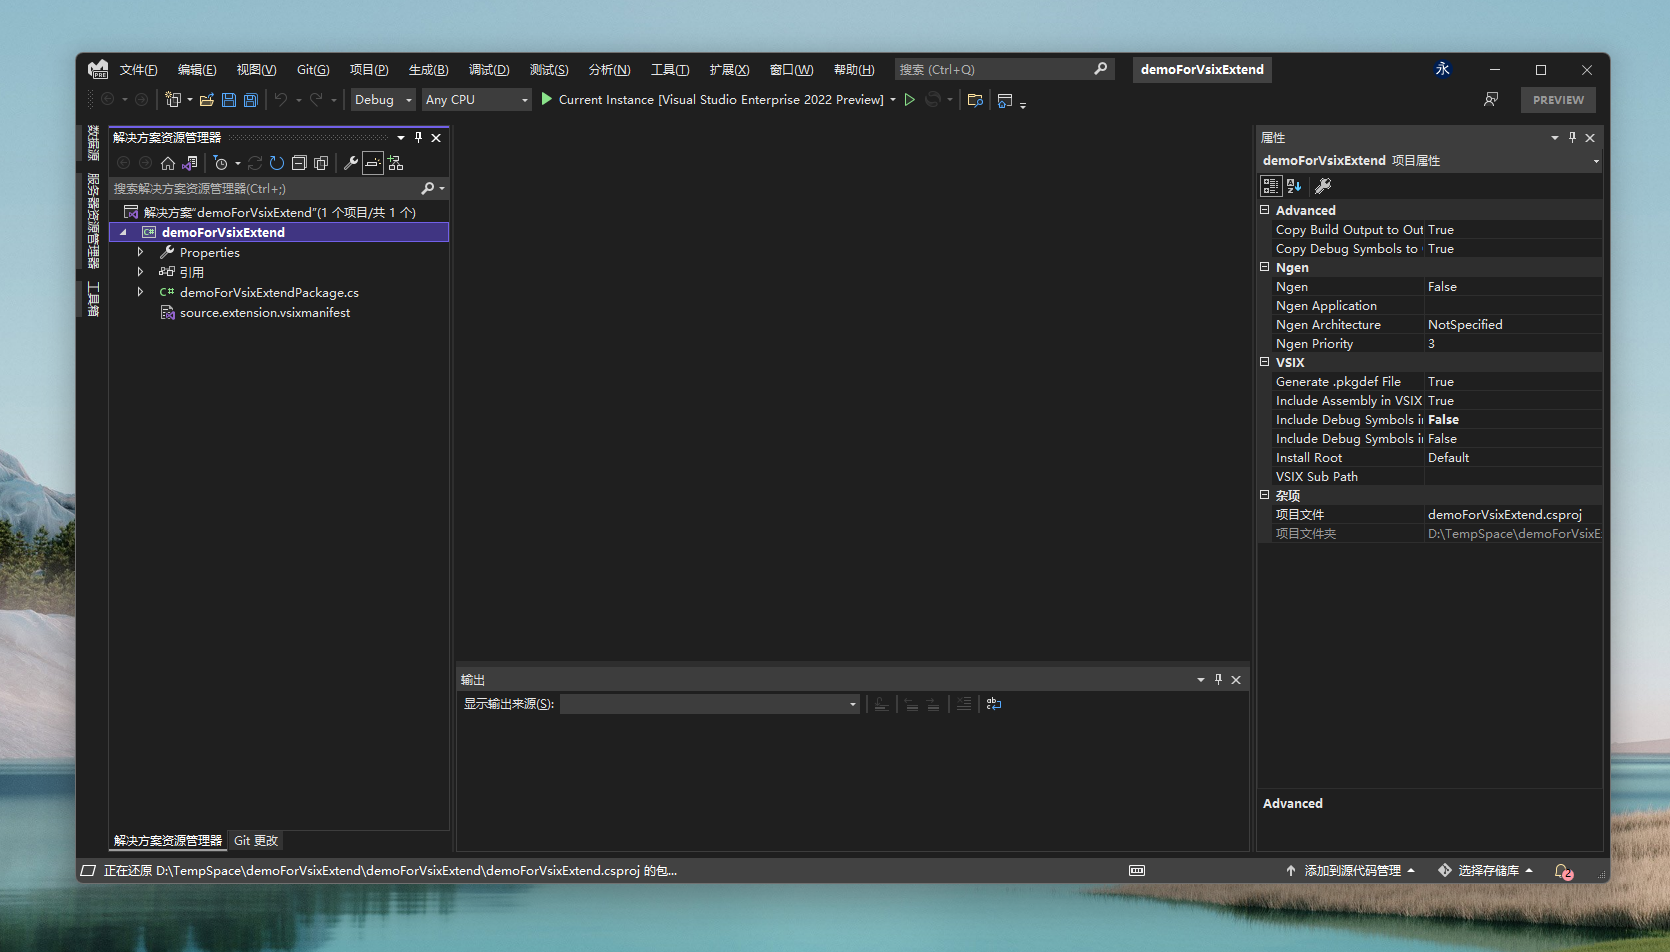This screenshot has width=1670, height=952.
Task: Pin the Solution Explorer panel (auto hide)
Action: tap(418, 138)
